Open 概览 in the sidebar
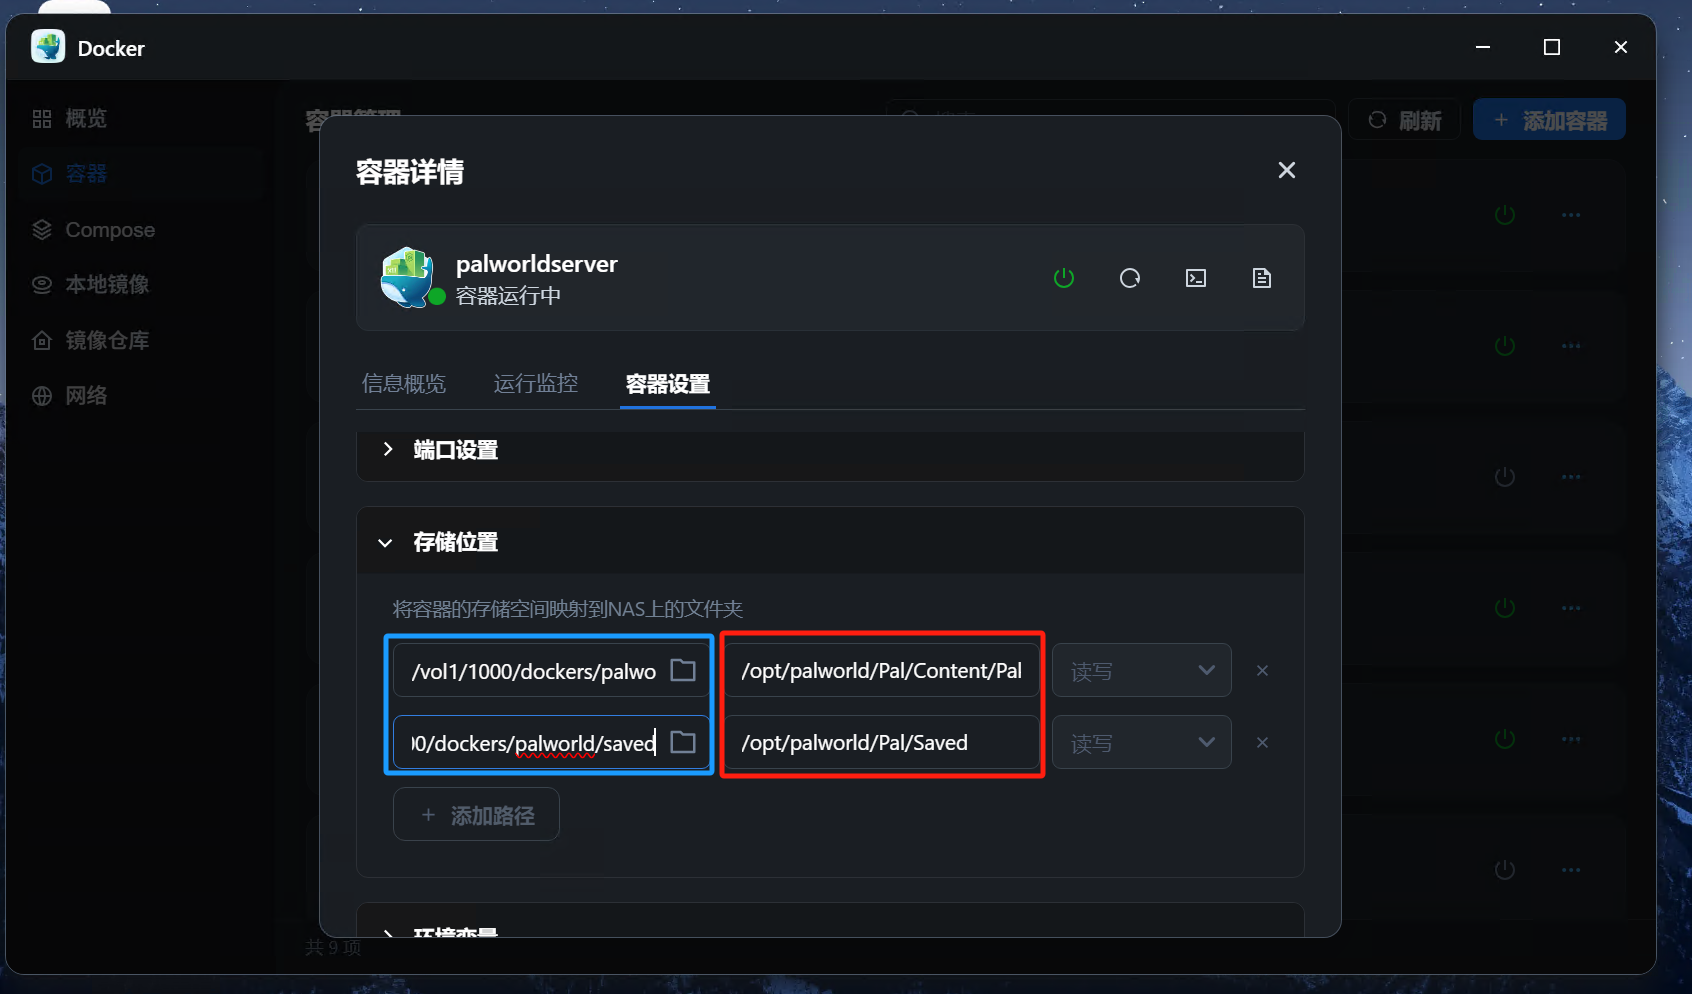The width and height of the screenshot is (1692, 994). 140,118
